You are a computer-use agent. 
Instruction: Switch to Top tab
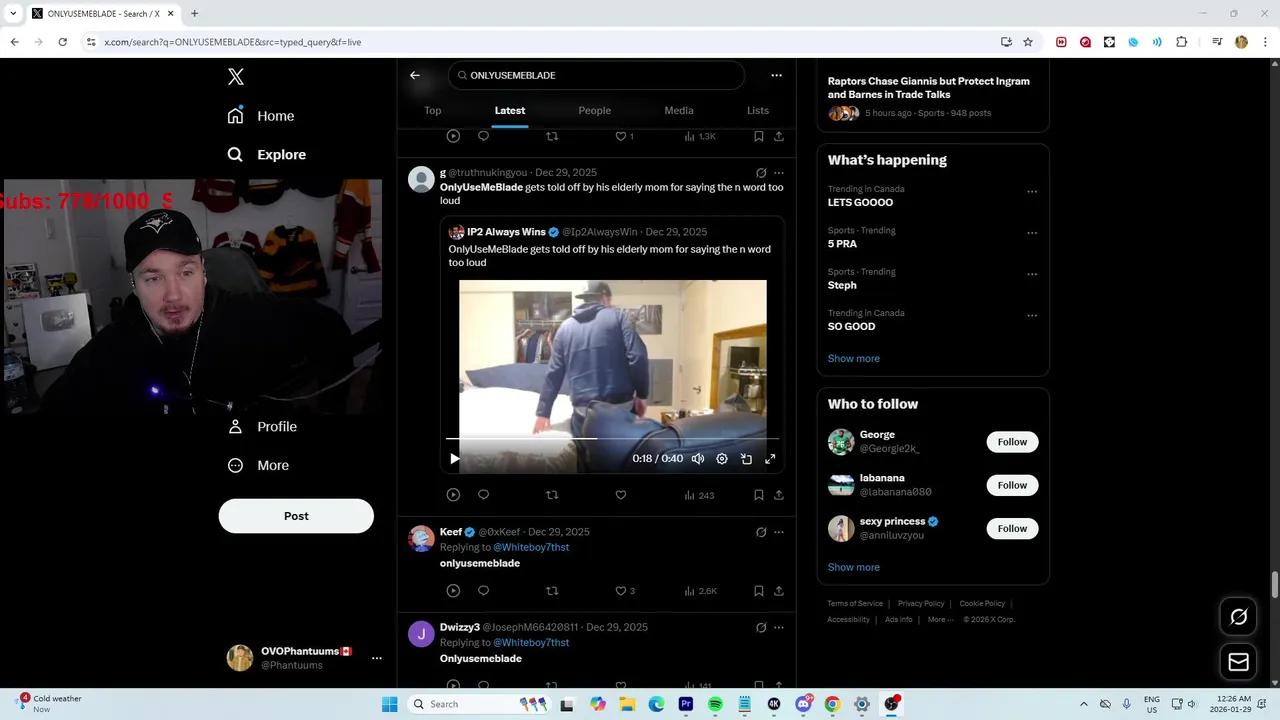tap(432, 110)
